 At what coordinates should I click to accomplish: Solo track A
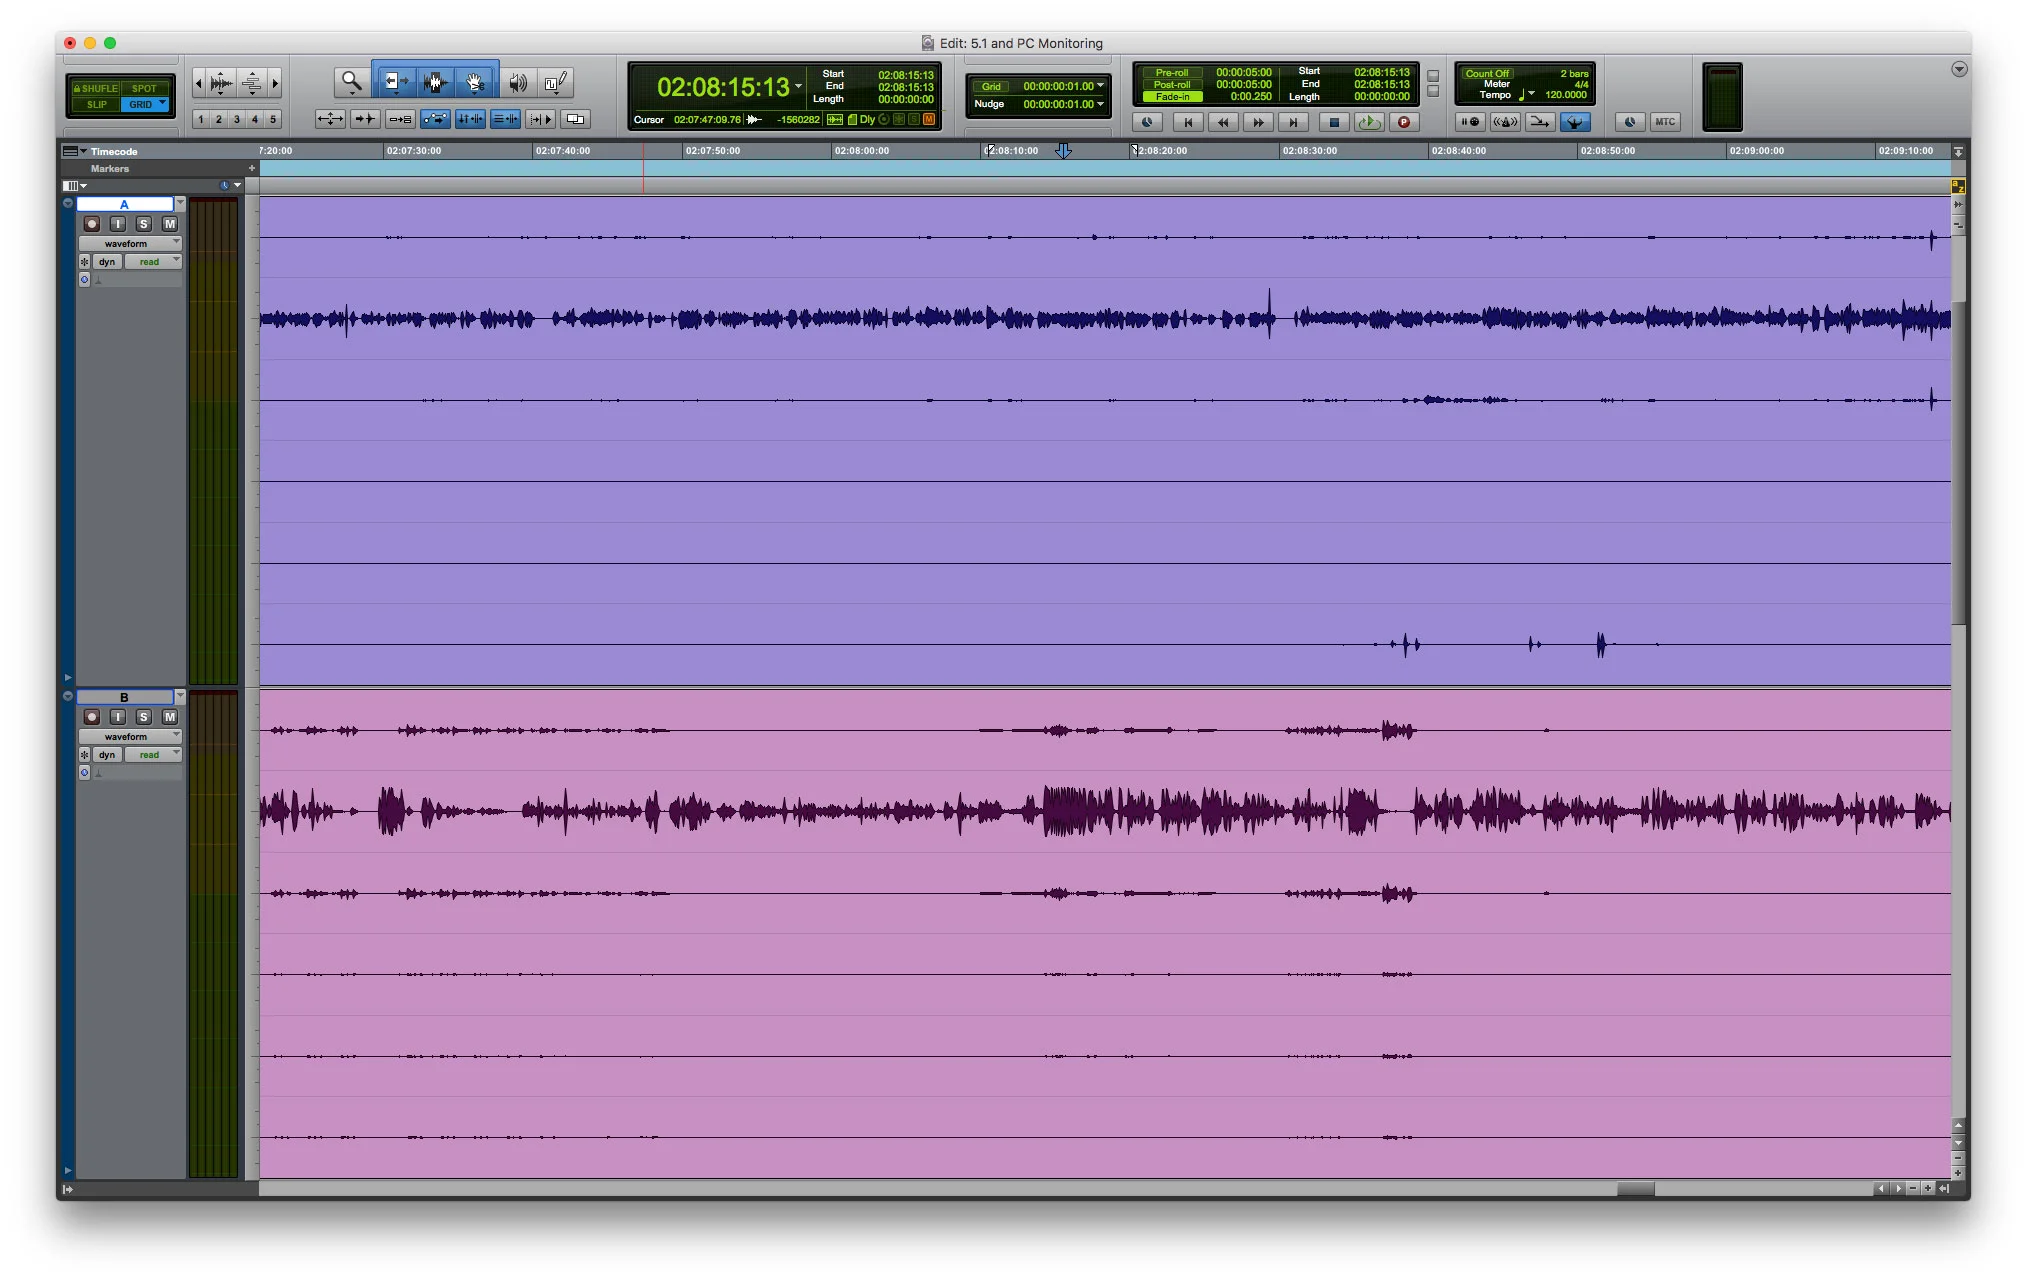pos(144,224)
